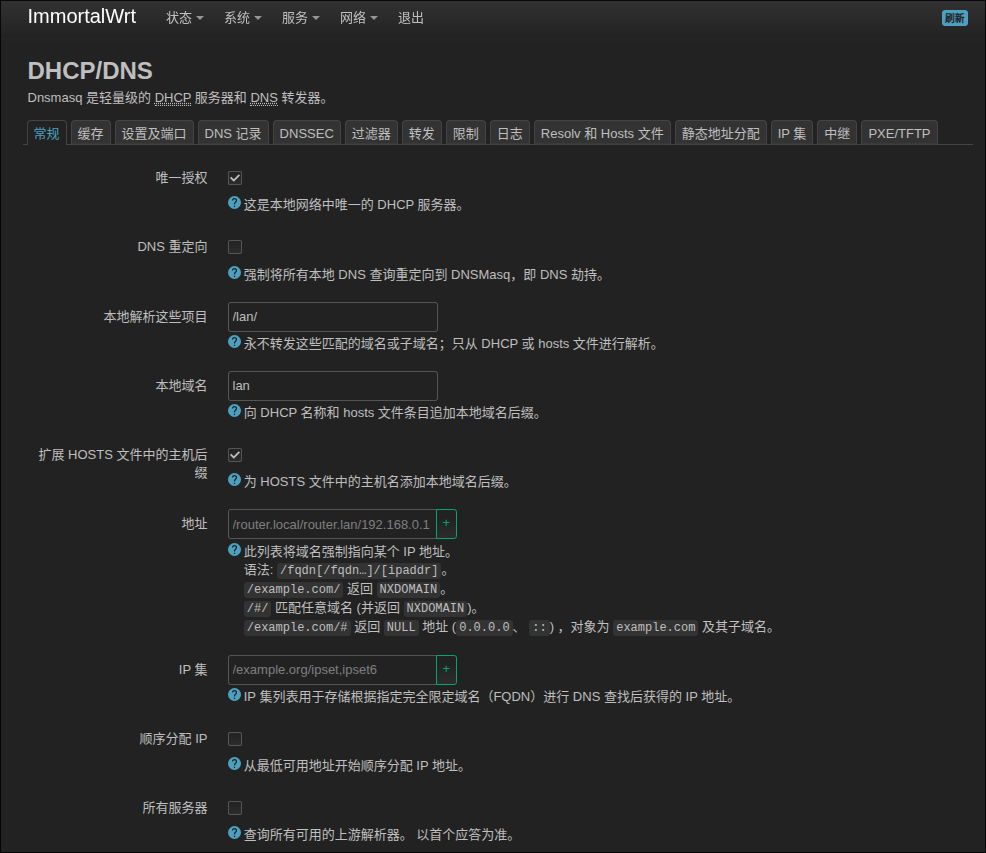This screenshot has height=853, width=986.
Task: Enable the 顺序分配 IP checkbox
Action: (x=235, y=739)
